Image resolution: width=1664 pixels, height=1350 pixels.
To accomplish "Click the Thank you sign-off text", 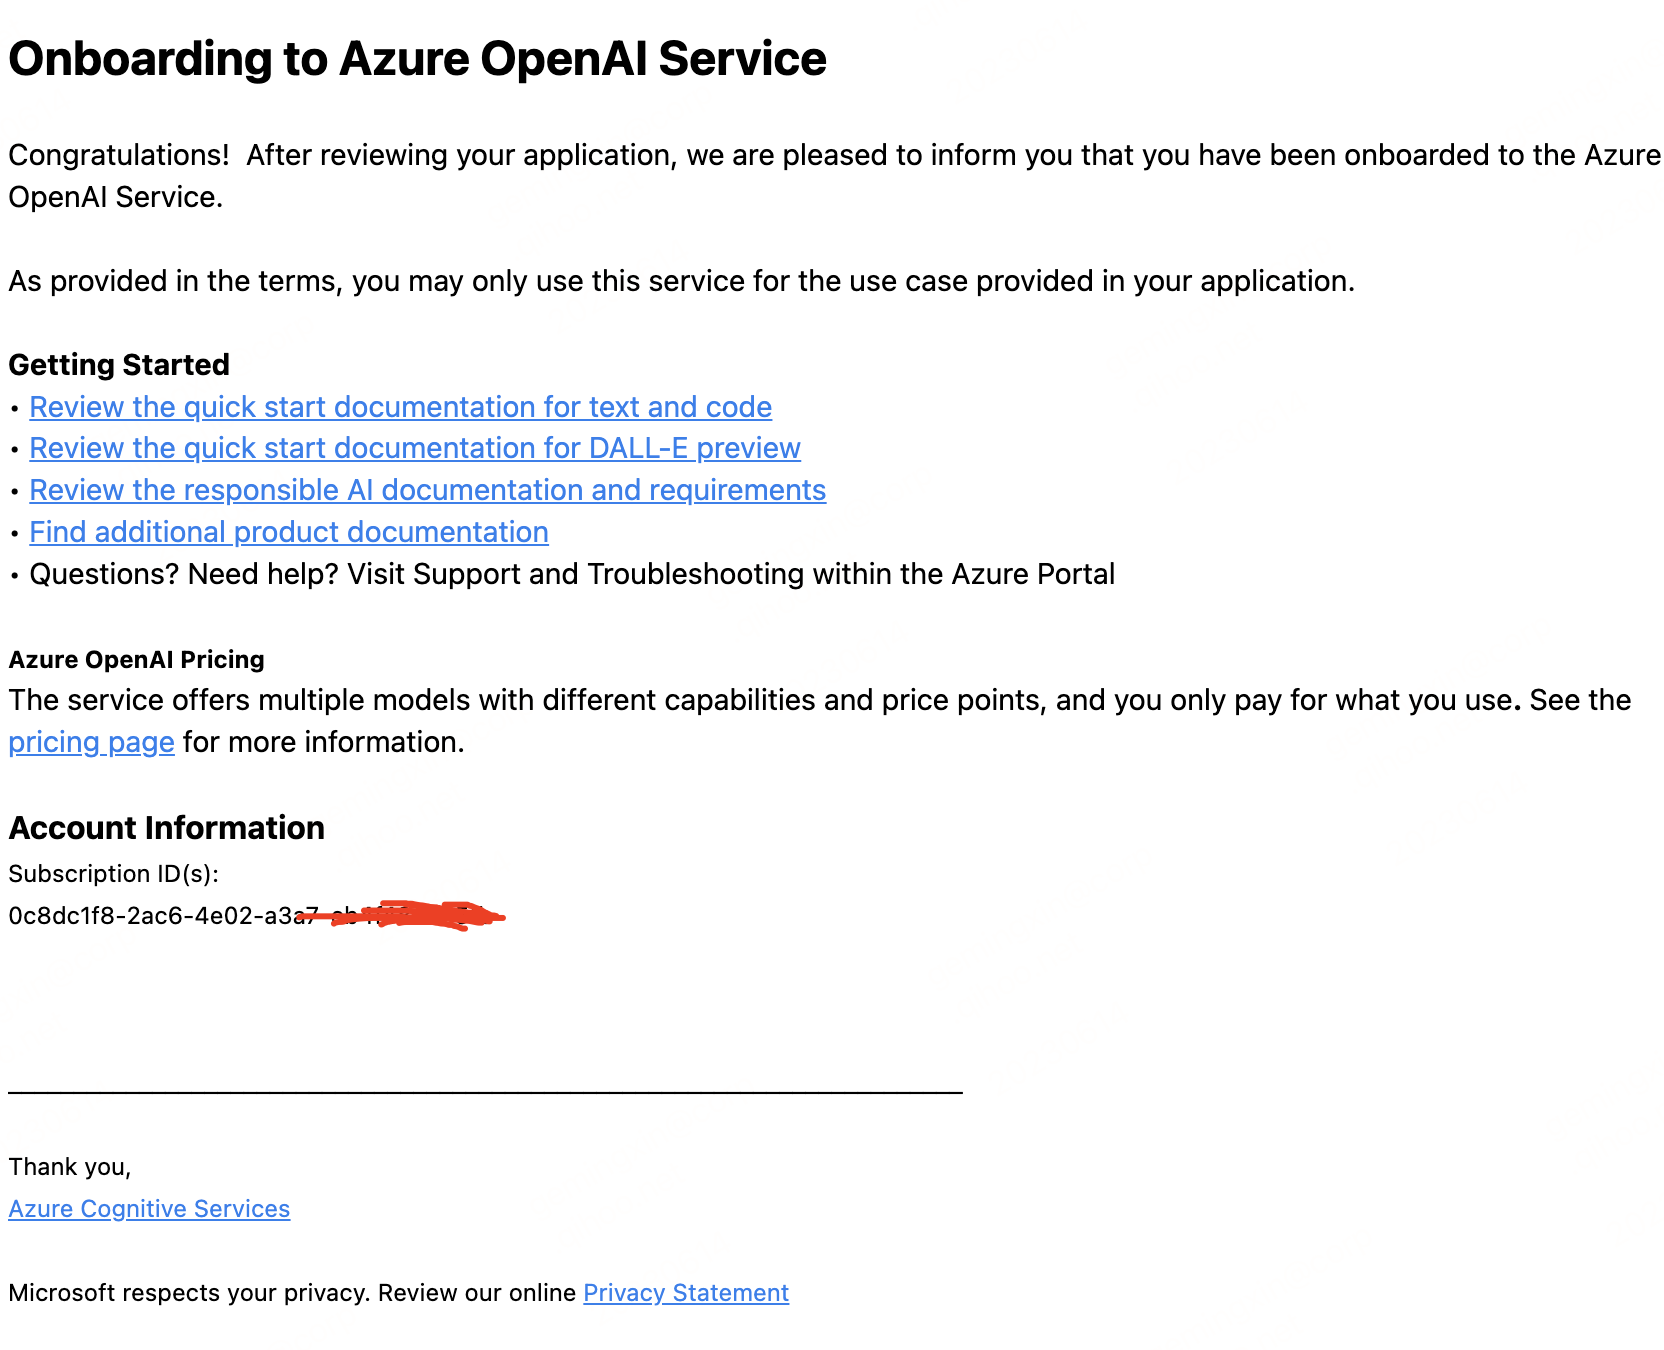I will click(x=70, y=1167).
